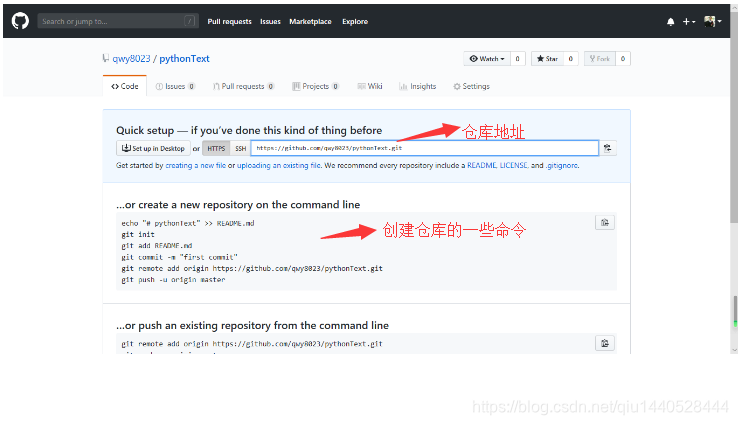Go to Issues in top navigation
Viewport: 738px width, 425px height.
tap(270, 22)
